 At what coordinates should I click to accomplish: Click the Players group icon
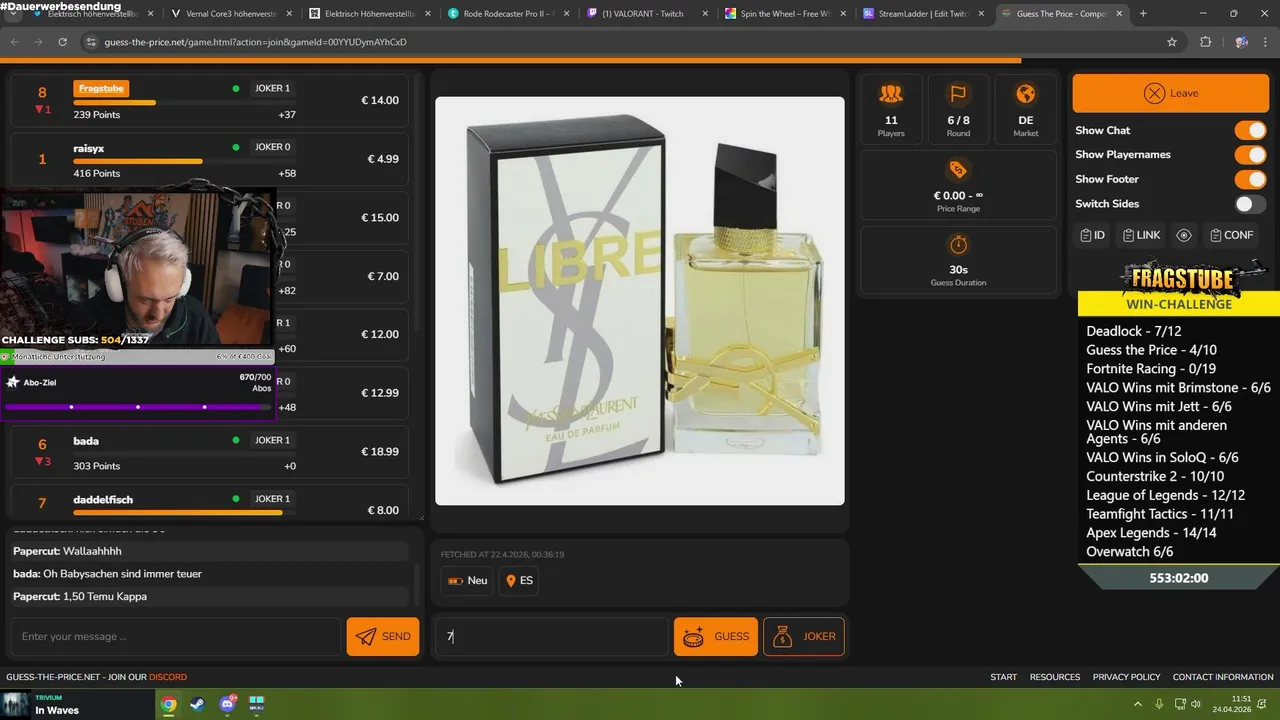click(890, 94)
